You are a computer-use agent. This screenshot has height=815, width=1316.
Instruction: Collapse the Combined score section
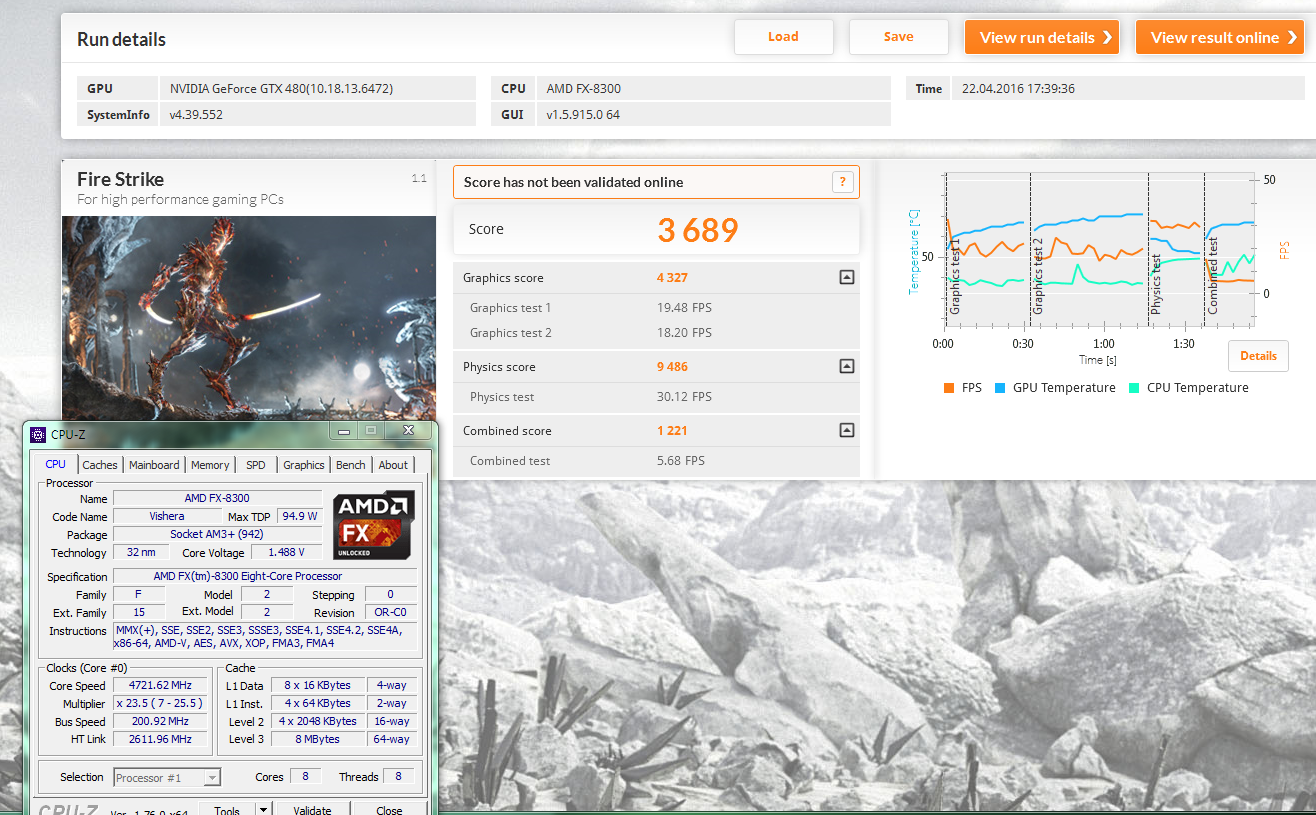coord(847,431)
